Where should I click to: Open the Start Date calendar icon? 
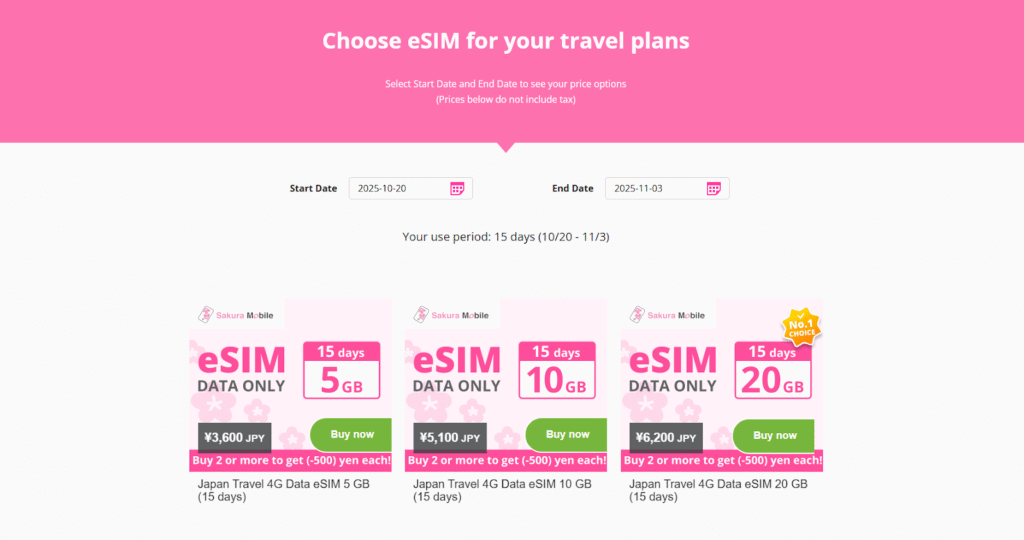point(457,188)
